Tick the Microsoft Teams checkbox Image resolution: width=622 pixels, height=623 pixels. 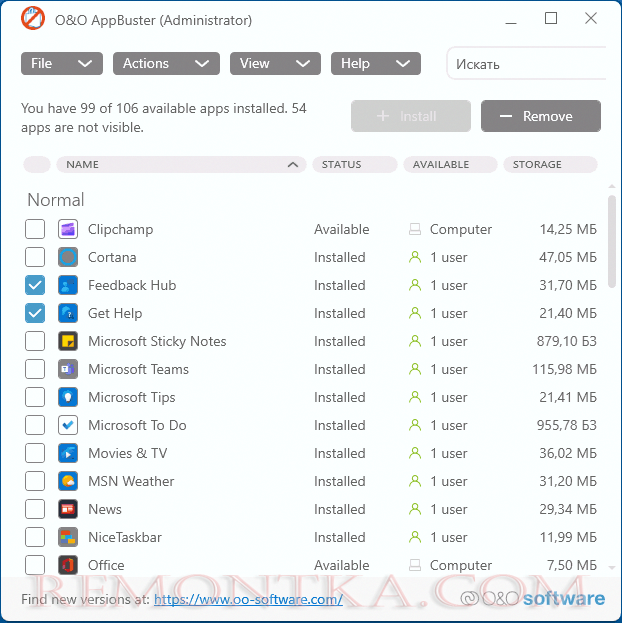click(x=35, y=369)
